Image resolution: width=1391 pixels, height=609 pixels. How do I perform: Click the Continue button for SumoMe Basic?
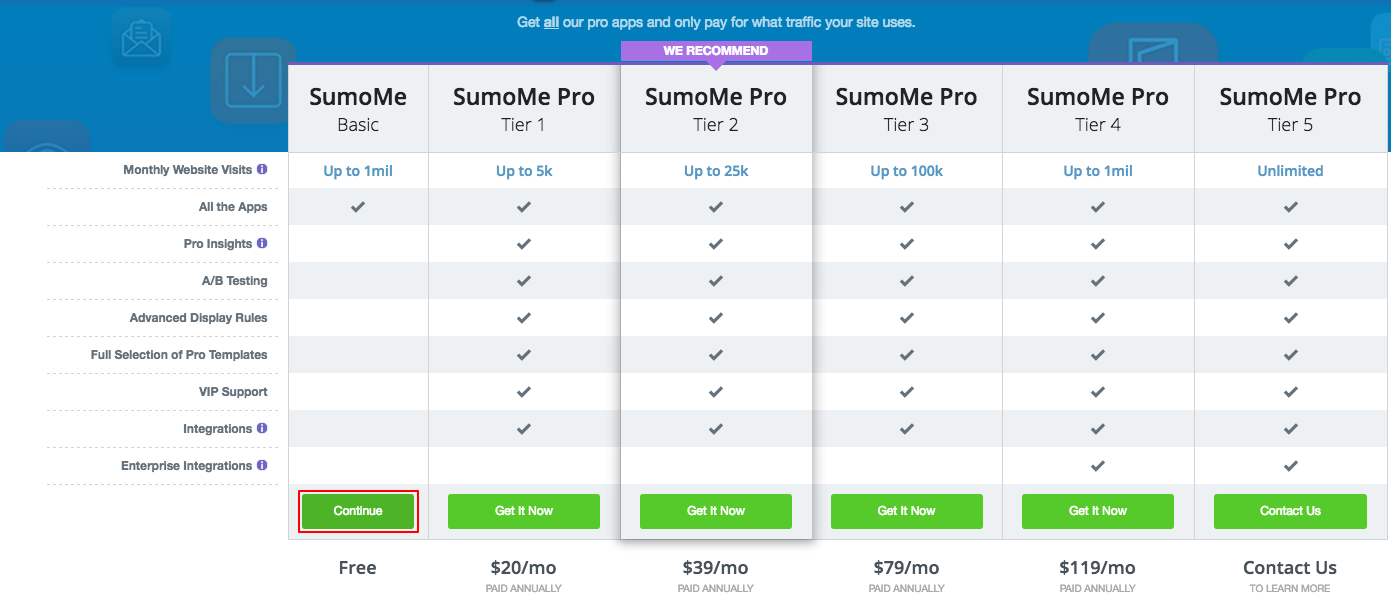pos(358,511)
